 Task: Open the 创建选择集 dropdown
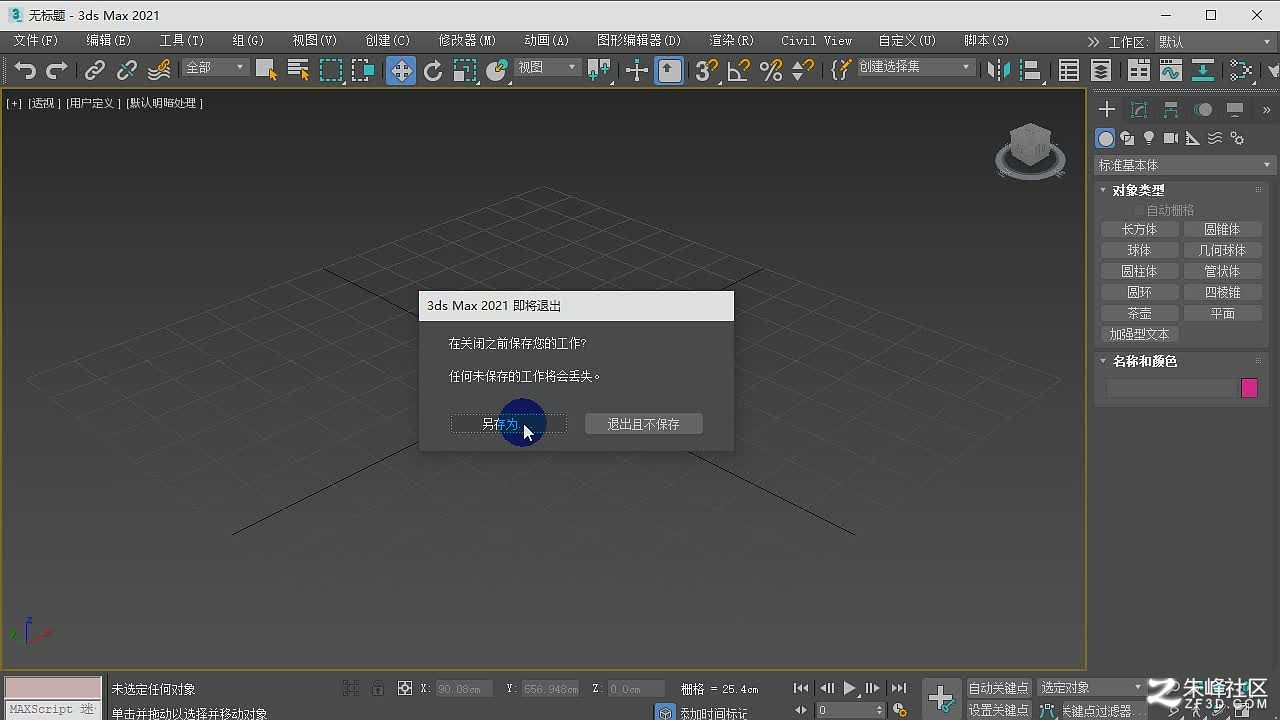point(915,67)
